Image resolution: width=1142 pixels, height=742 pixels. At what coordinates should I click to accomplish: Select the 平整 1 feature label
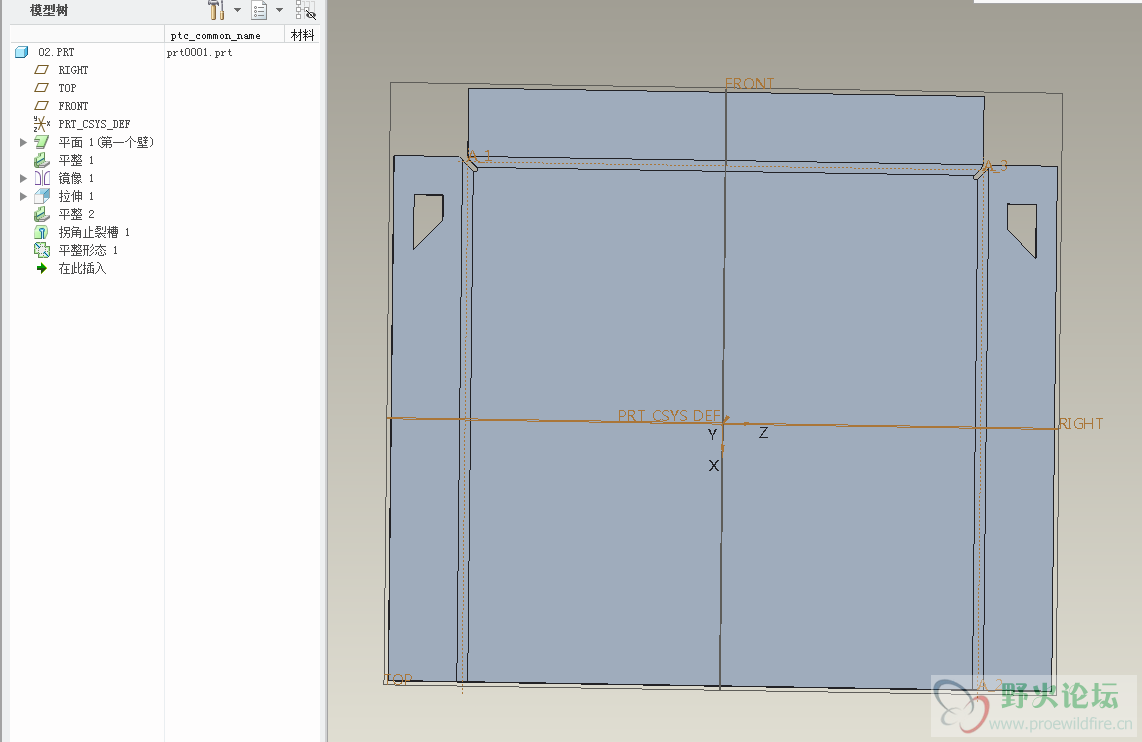click(x=76, y=160)
